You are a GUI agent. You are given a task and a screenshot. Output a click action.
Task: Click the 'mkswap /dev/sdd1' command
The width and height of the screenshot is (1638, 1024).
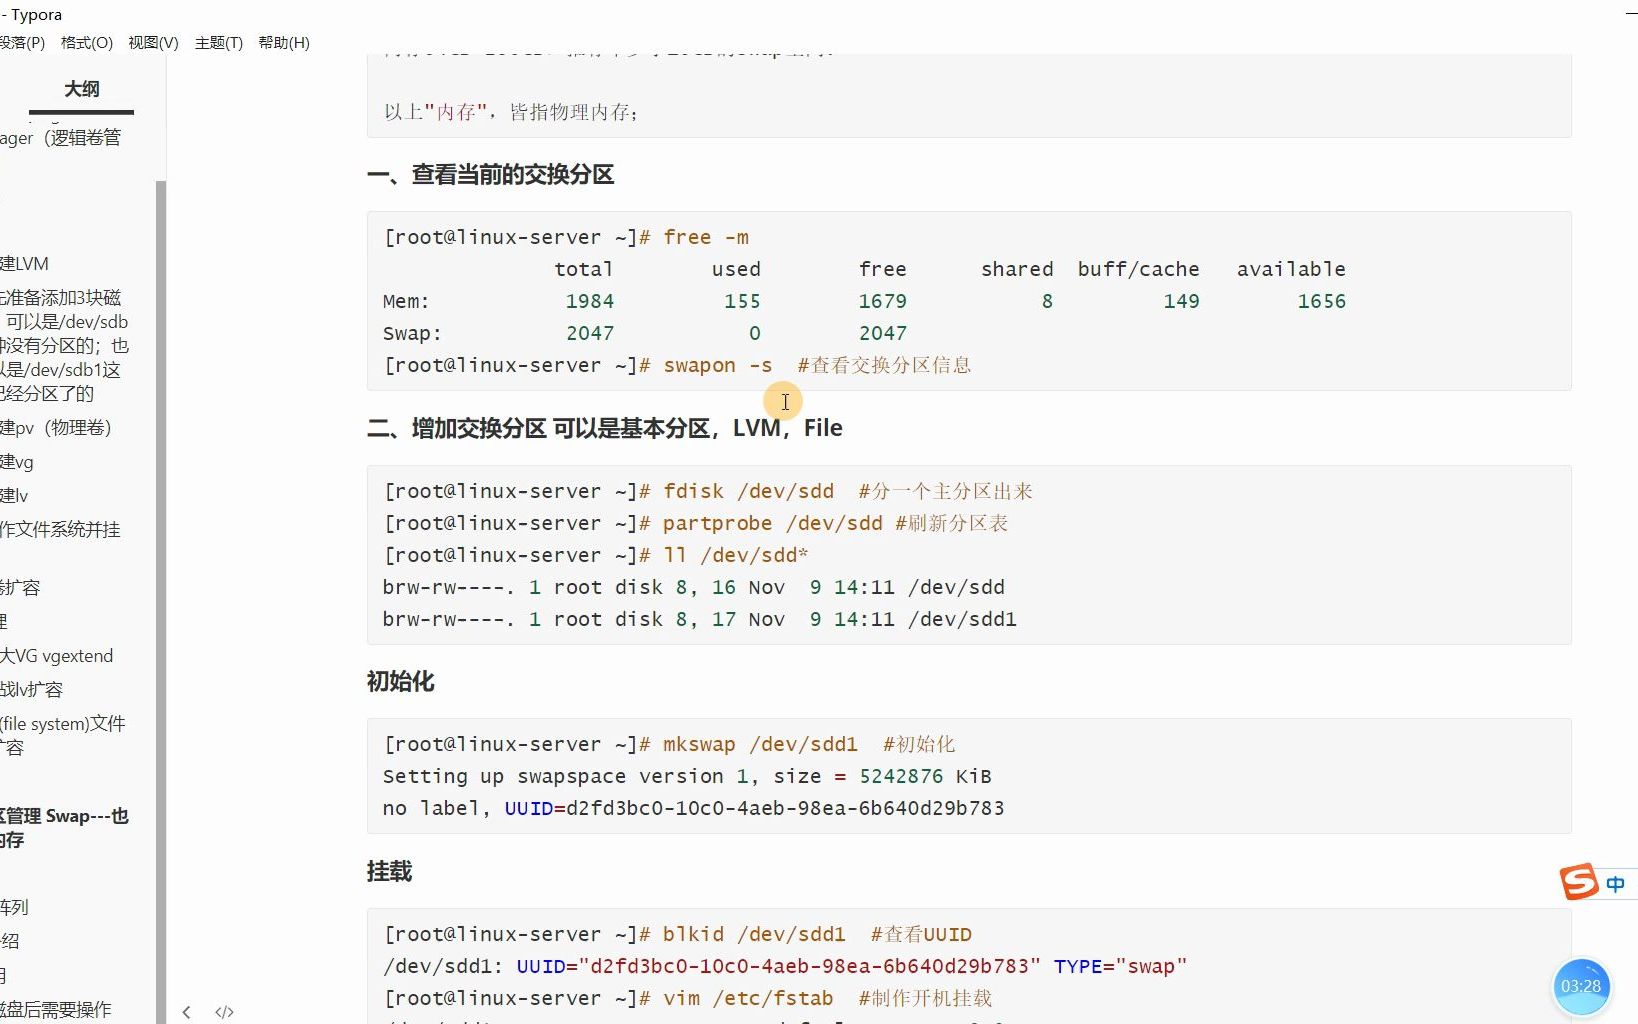pos(761,744)
